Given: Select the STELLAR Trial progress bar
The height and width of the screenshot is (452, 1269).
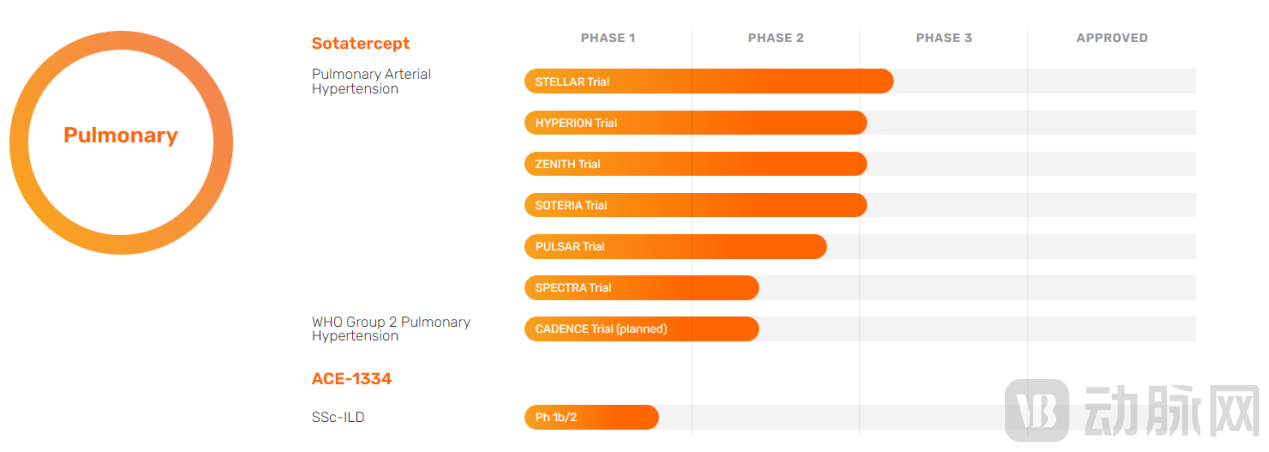Looking at the screenshot, I should [x=708, y=81].
